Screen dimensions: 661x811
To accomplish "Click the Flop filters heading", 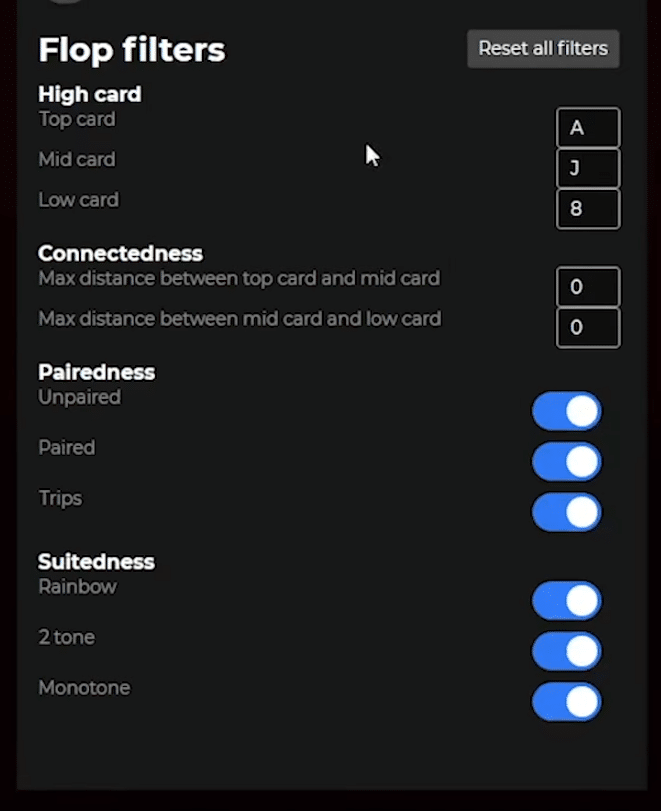I will coord(131,49).
